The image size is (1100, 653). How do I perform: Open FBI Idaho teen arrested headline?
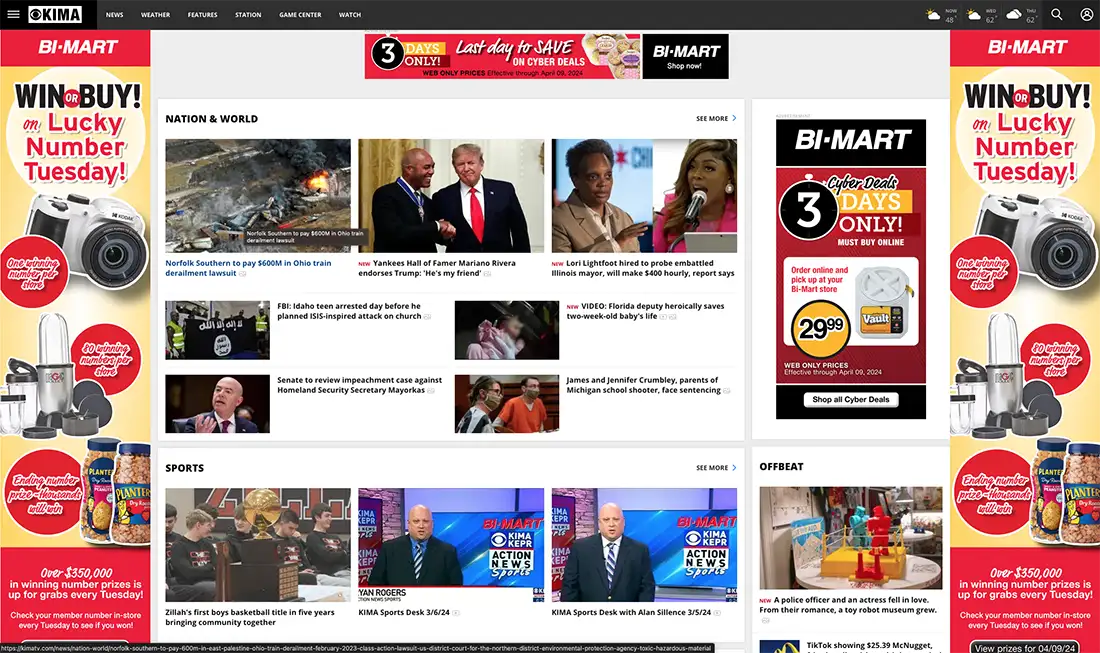(x=349, y=311)
